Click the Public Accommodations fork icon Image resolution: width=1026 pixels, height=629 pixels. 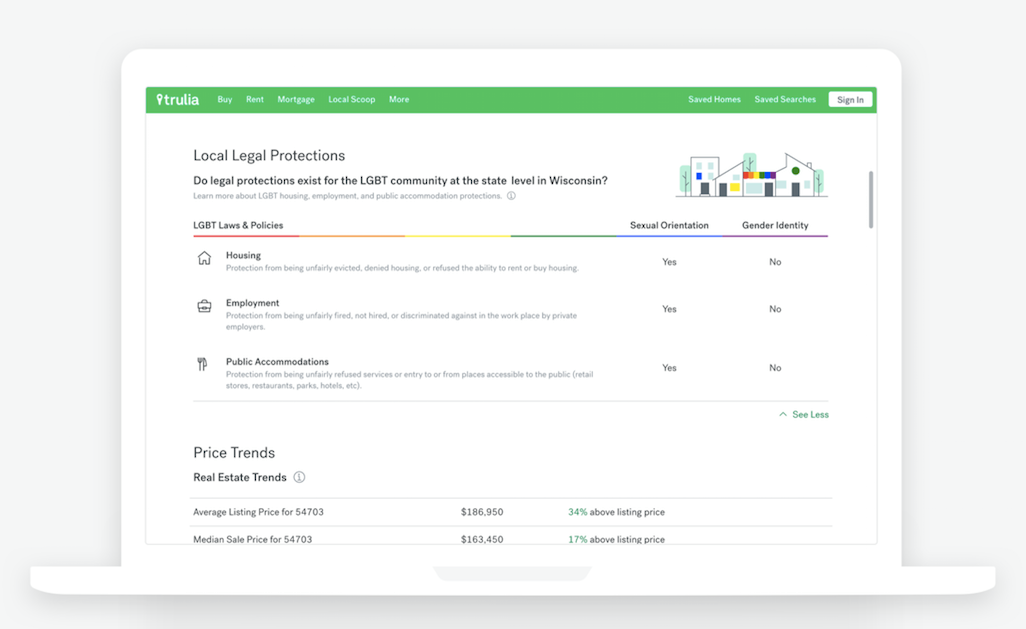point(203,365)
